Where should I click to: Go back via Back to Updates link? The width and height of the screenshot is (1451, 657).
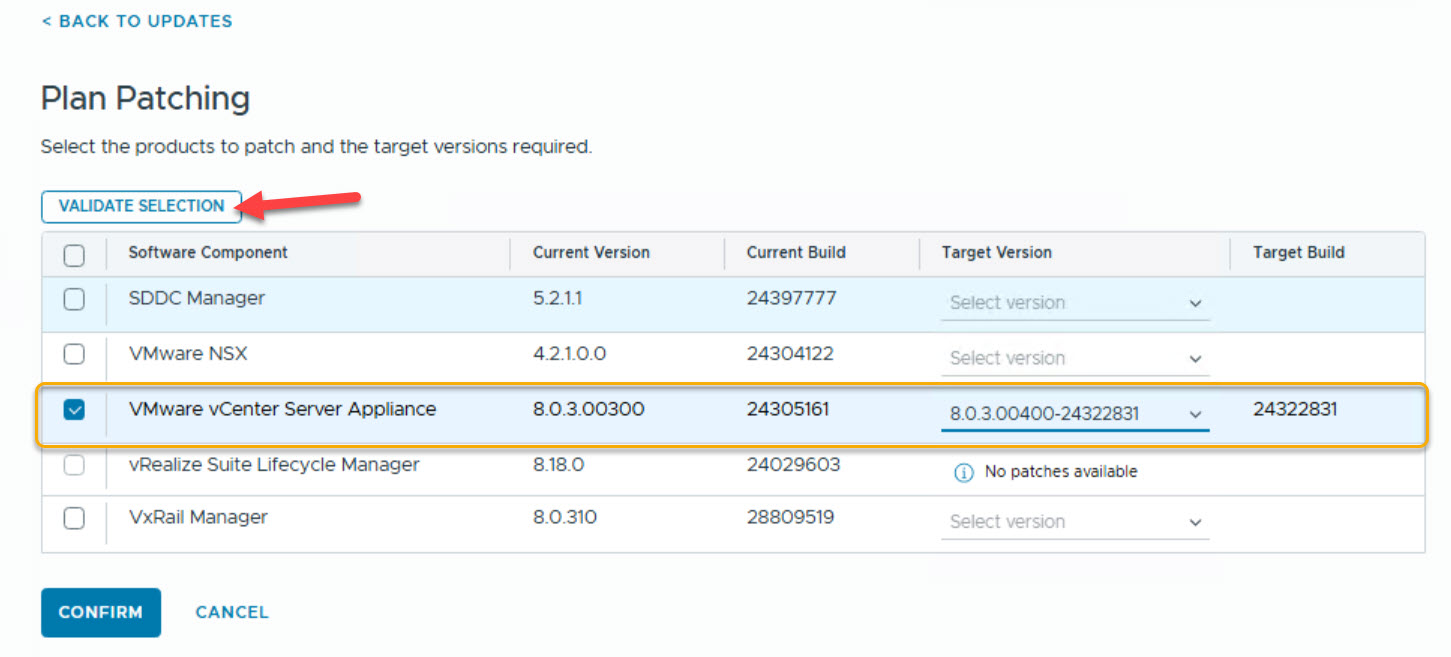point(137,21)
